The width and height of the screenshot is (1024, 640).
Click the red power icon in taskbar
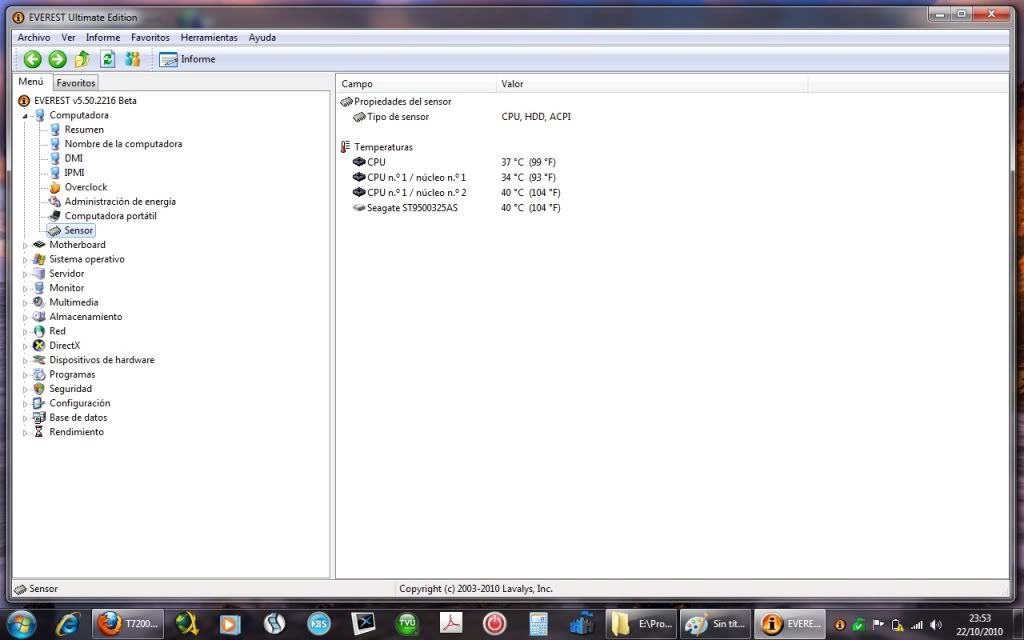pyautogui.click(x=494, y=624)
